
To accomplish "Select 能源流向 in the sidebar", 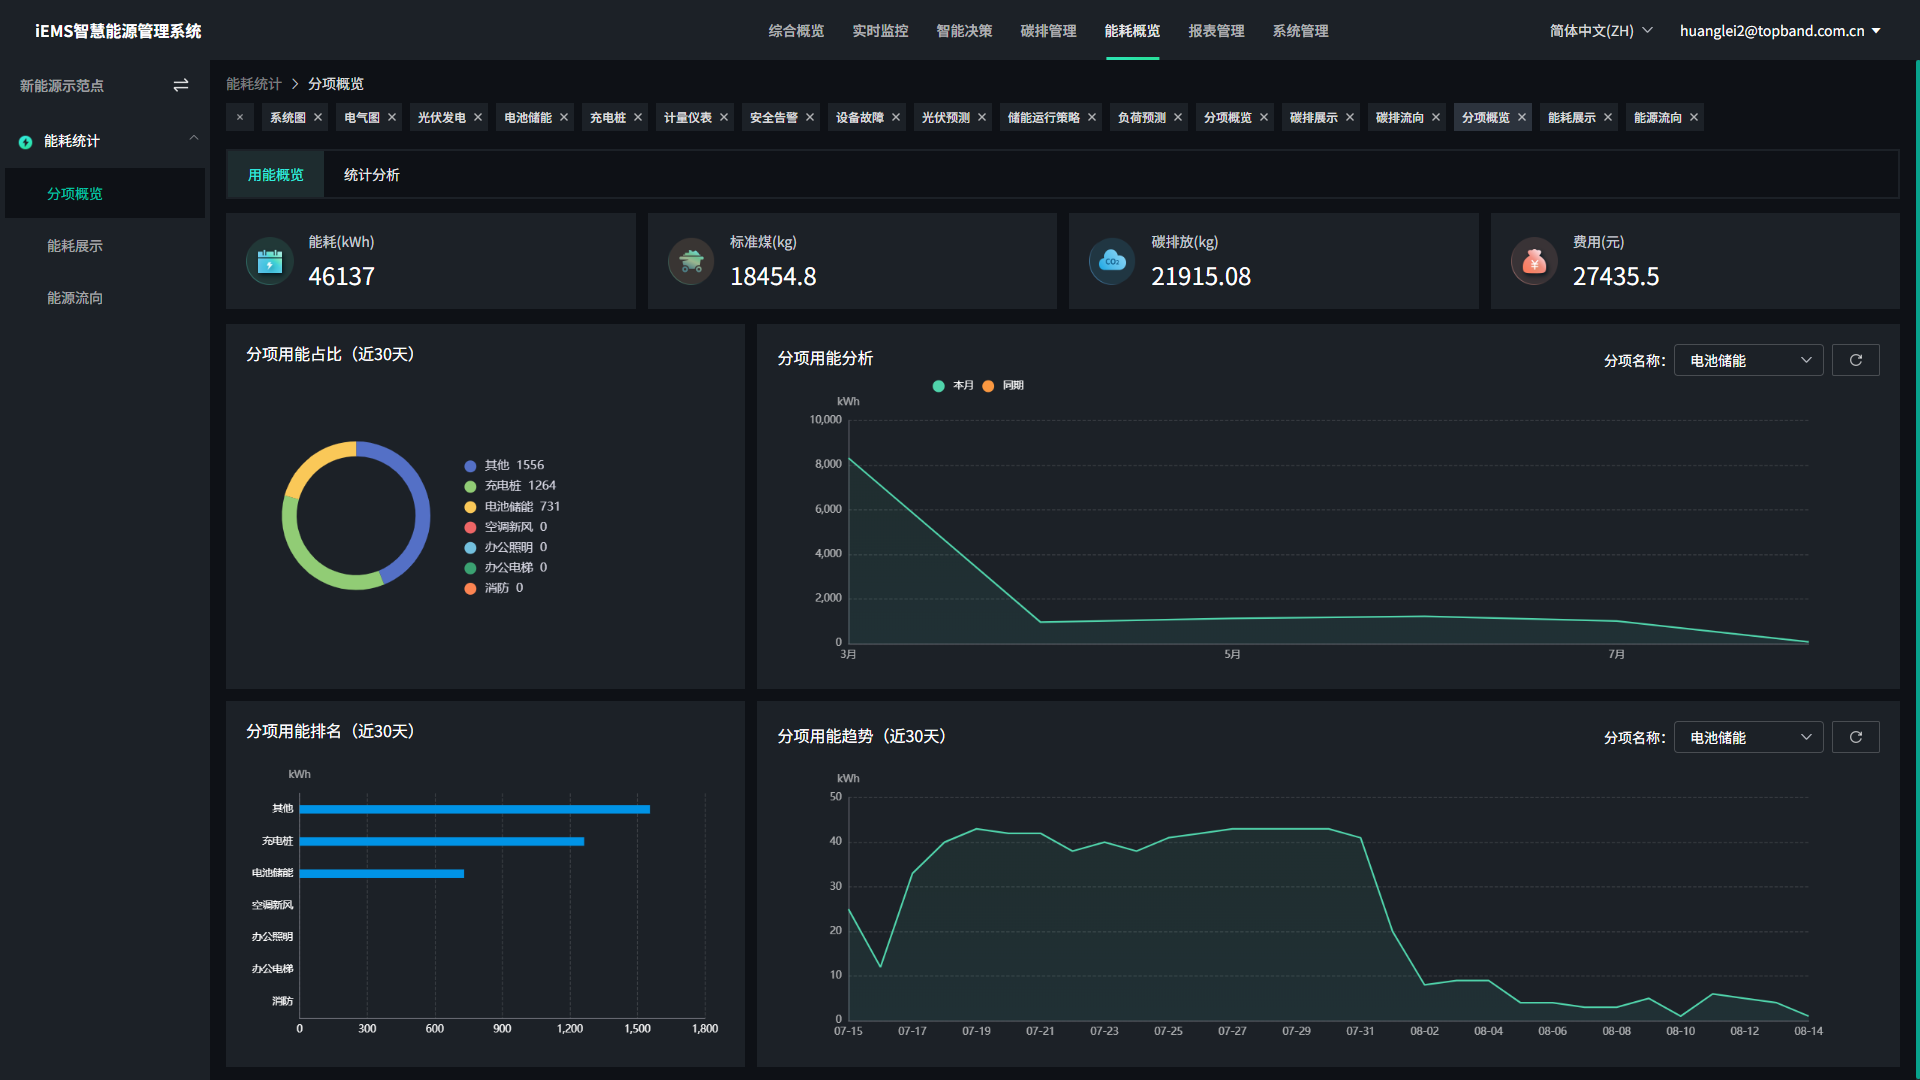I will (75, 297).
